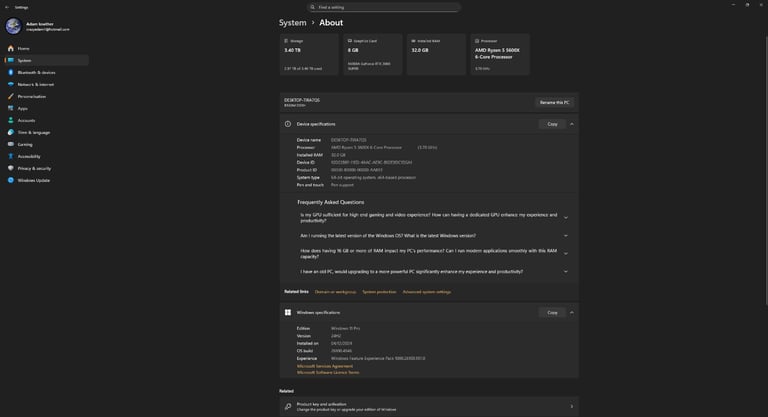Click the magnifier icon in the search box
The width and height of the screenshot is (768, 417).
point(312,7)
